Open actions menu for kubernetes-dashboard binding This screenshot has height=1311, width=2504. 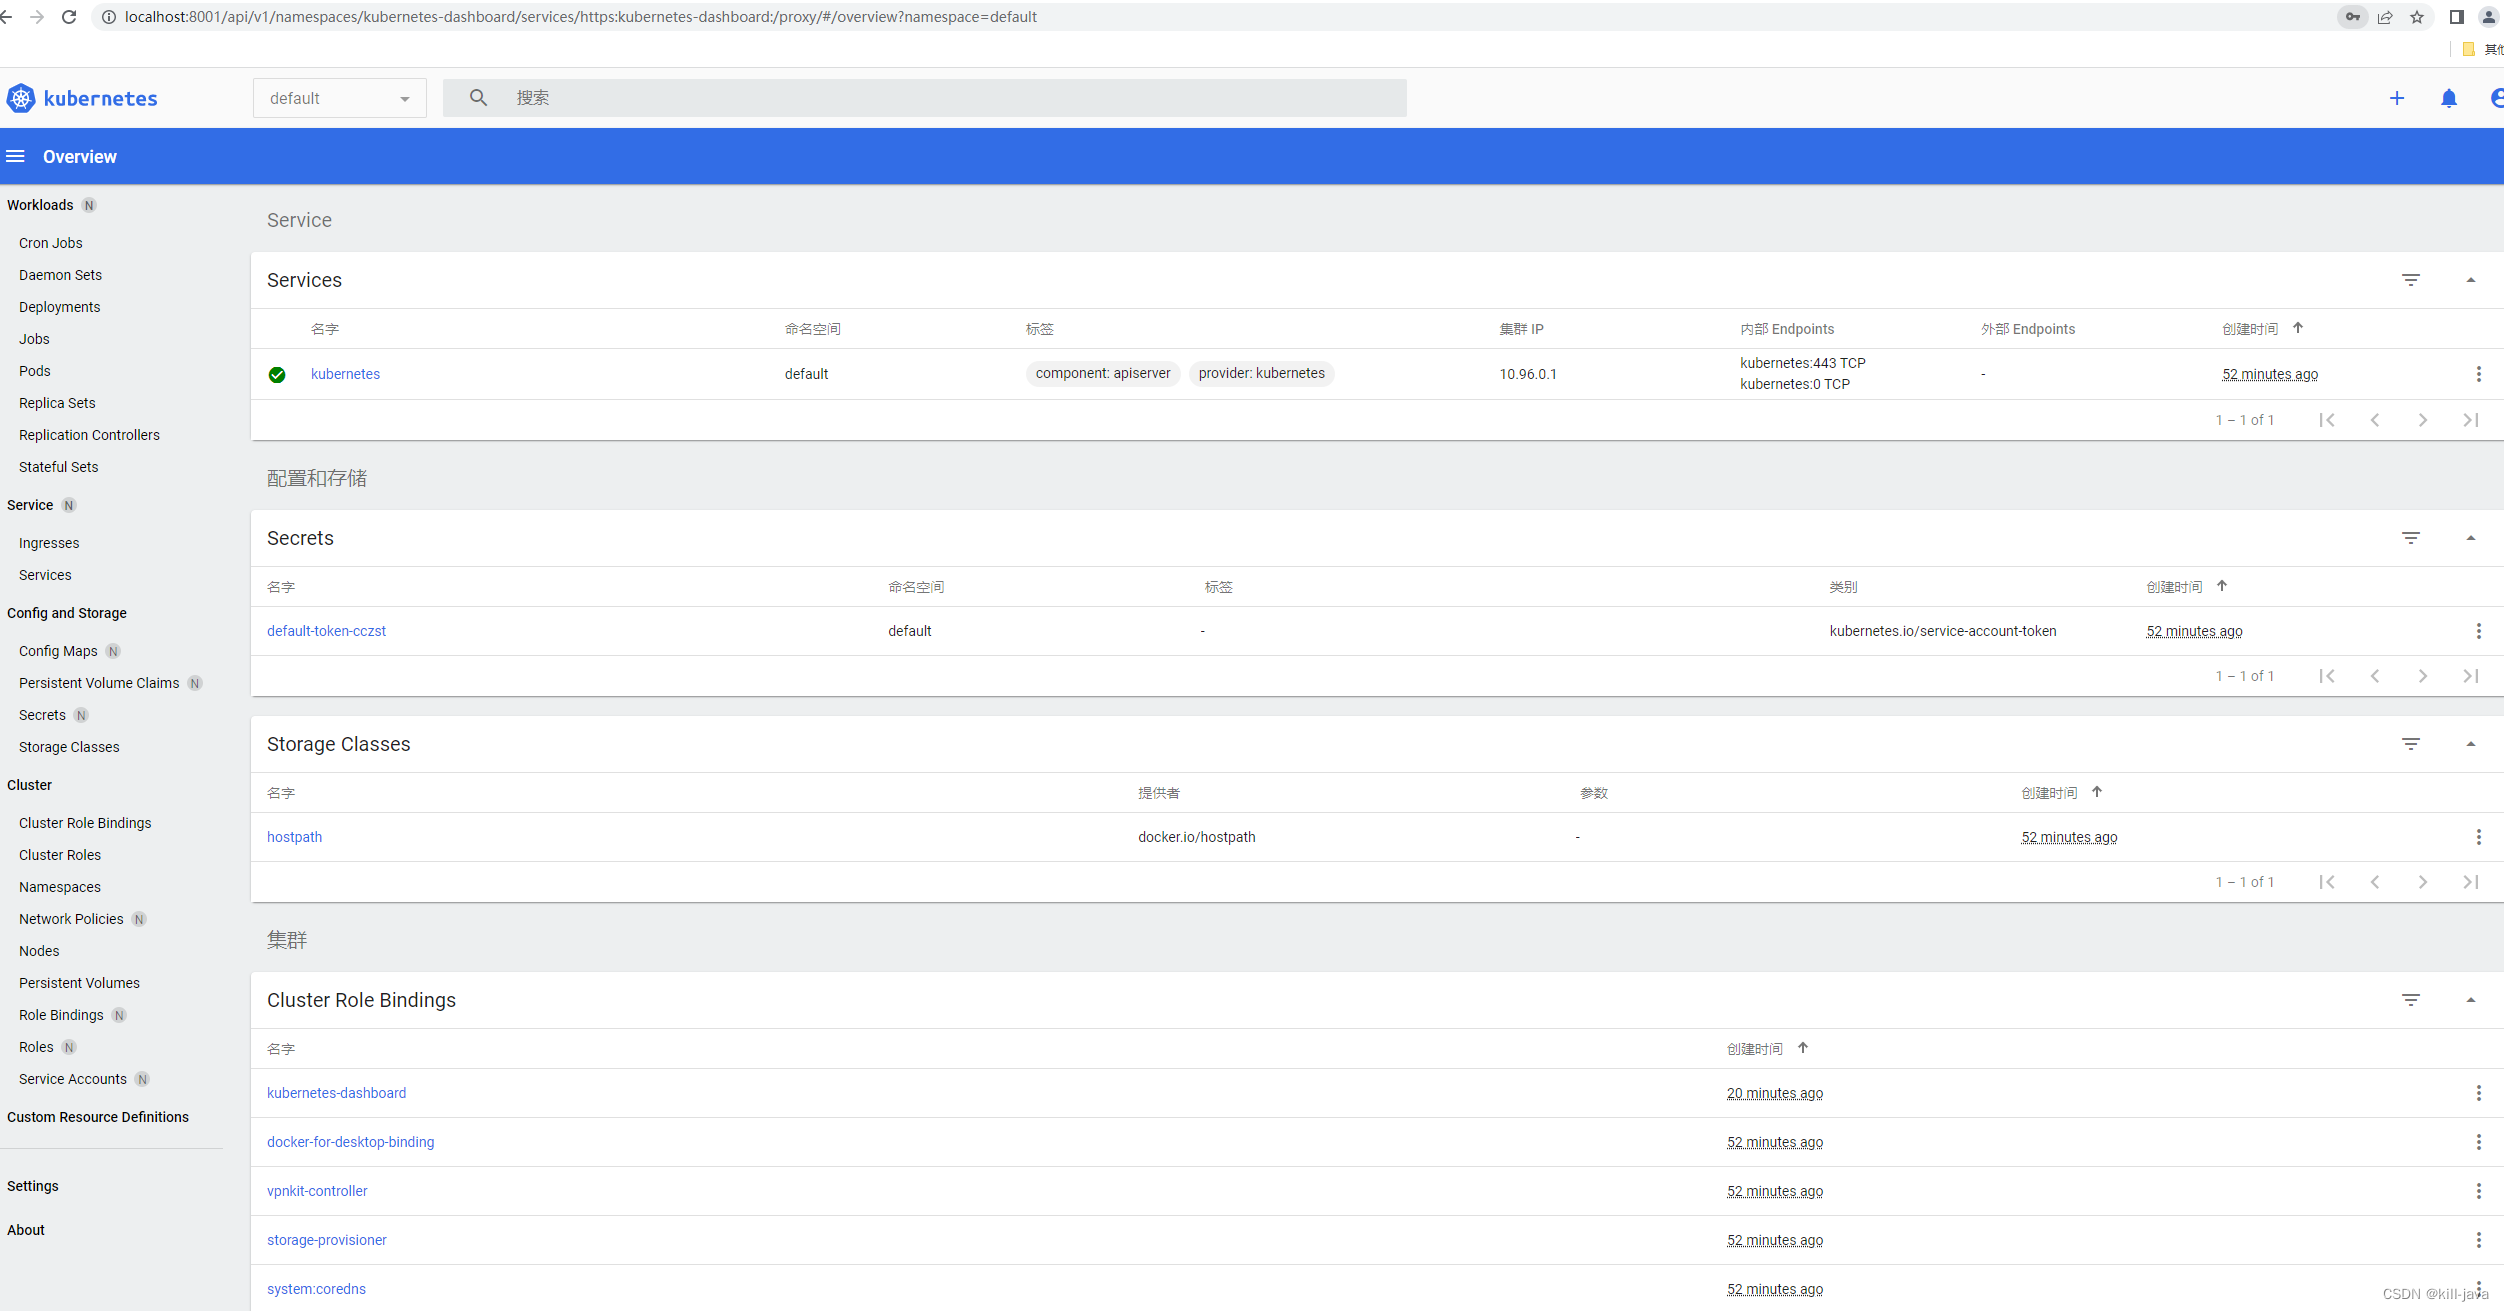2479,1093
